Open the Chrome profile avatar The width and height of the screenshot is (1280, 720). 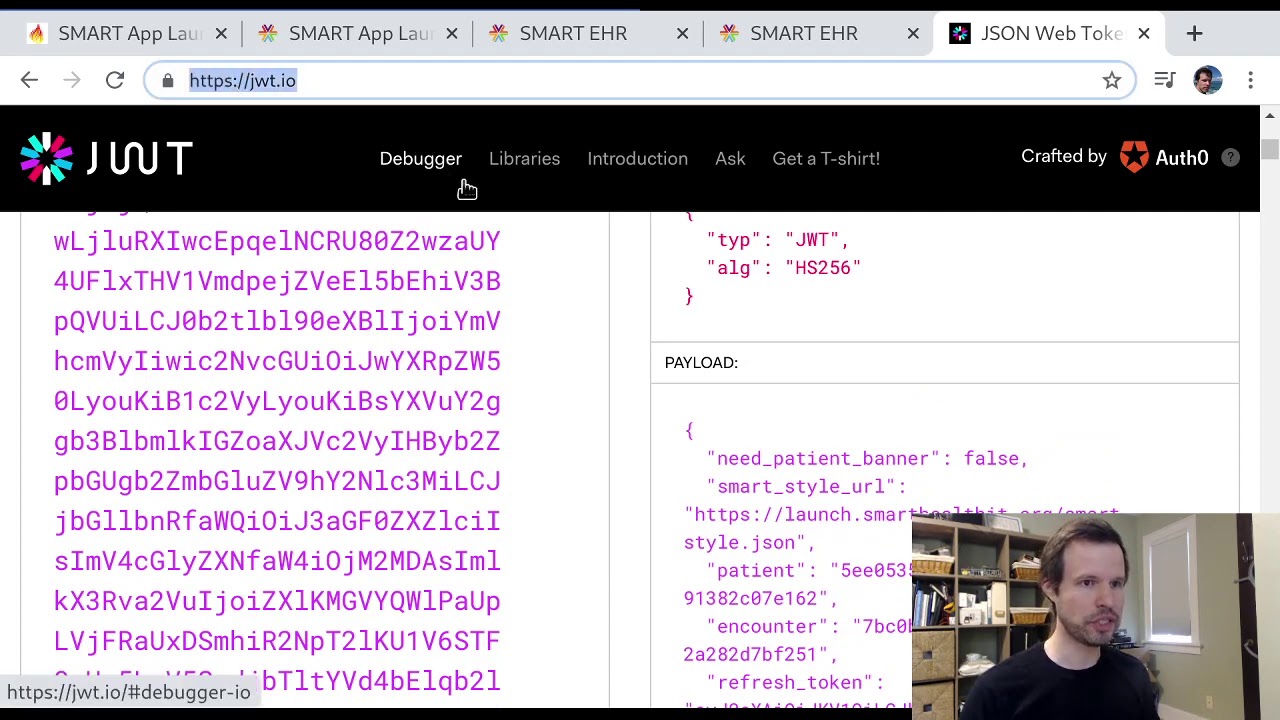pos(1208,80)
